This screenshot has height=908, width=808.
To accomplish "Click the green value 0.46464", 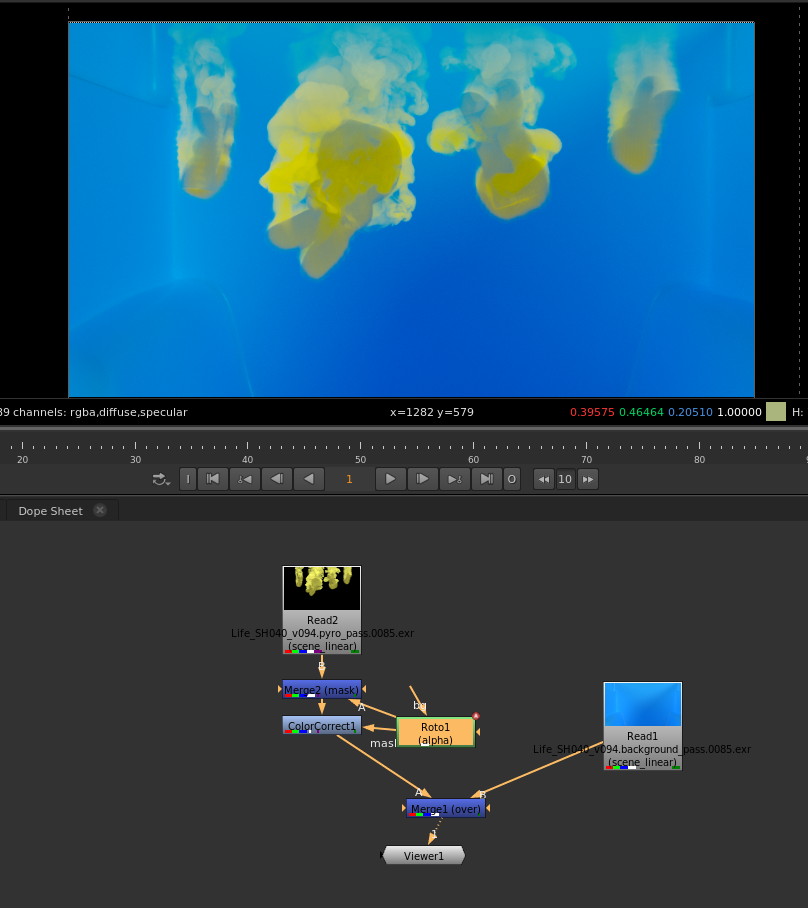I will click(x=641, y=412).
